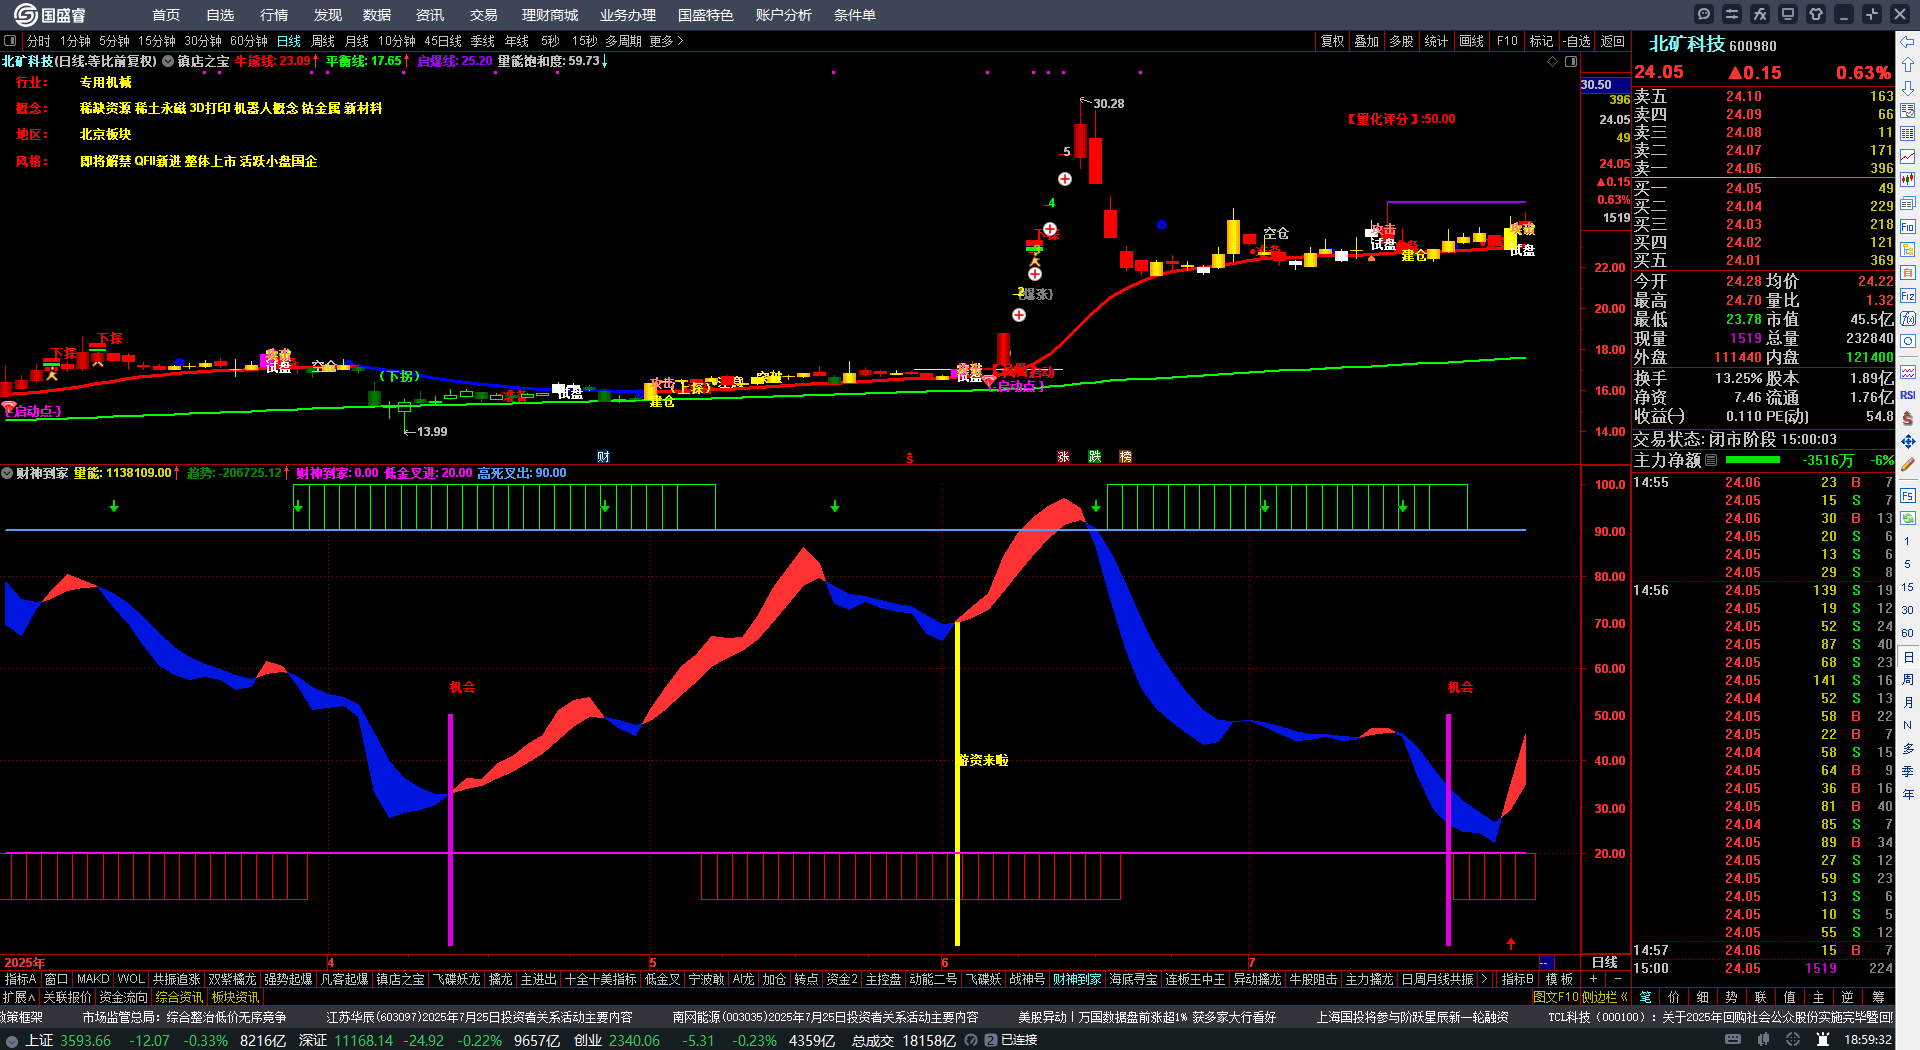Image resolution: width=1920 pixels, height=1050 pixels.
Task: Toggle 标记 marker option
Action: [x=1542, y=41]
